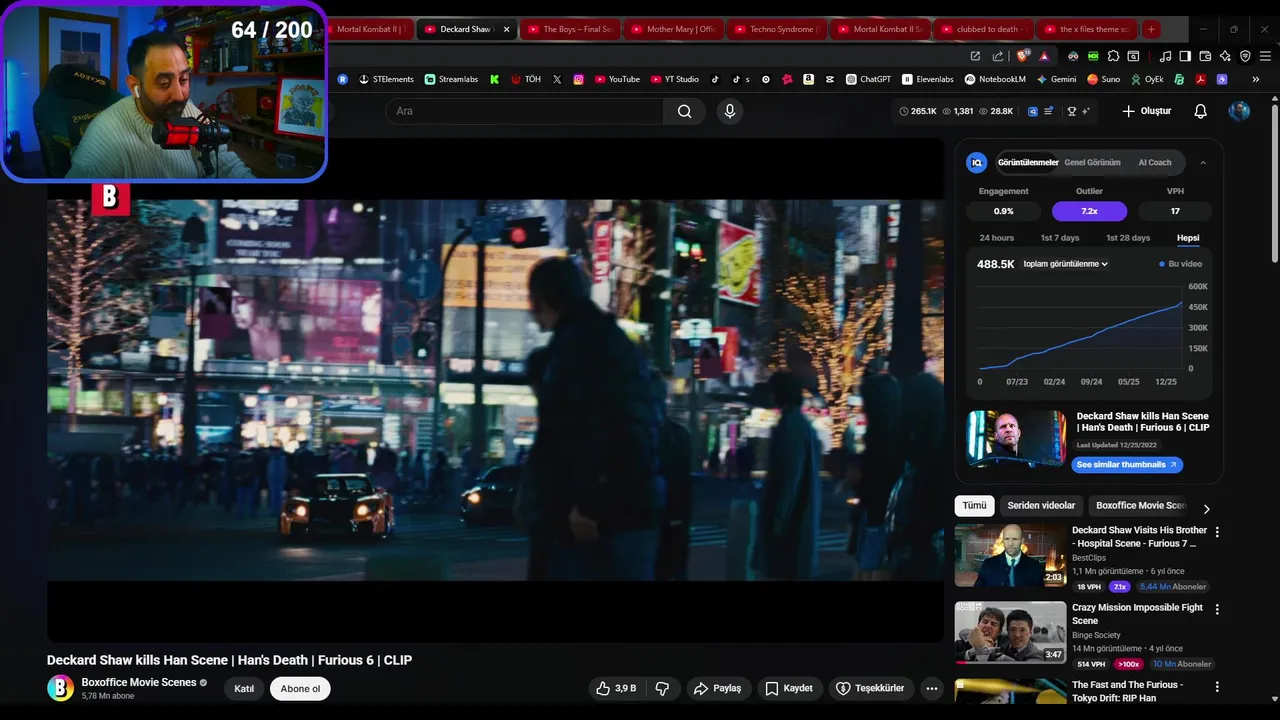Click the Teşekkürler thanks button
1280x720 pixels.
click(870, 688)
